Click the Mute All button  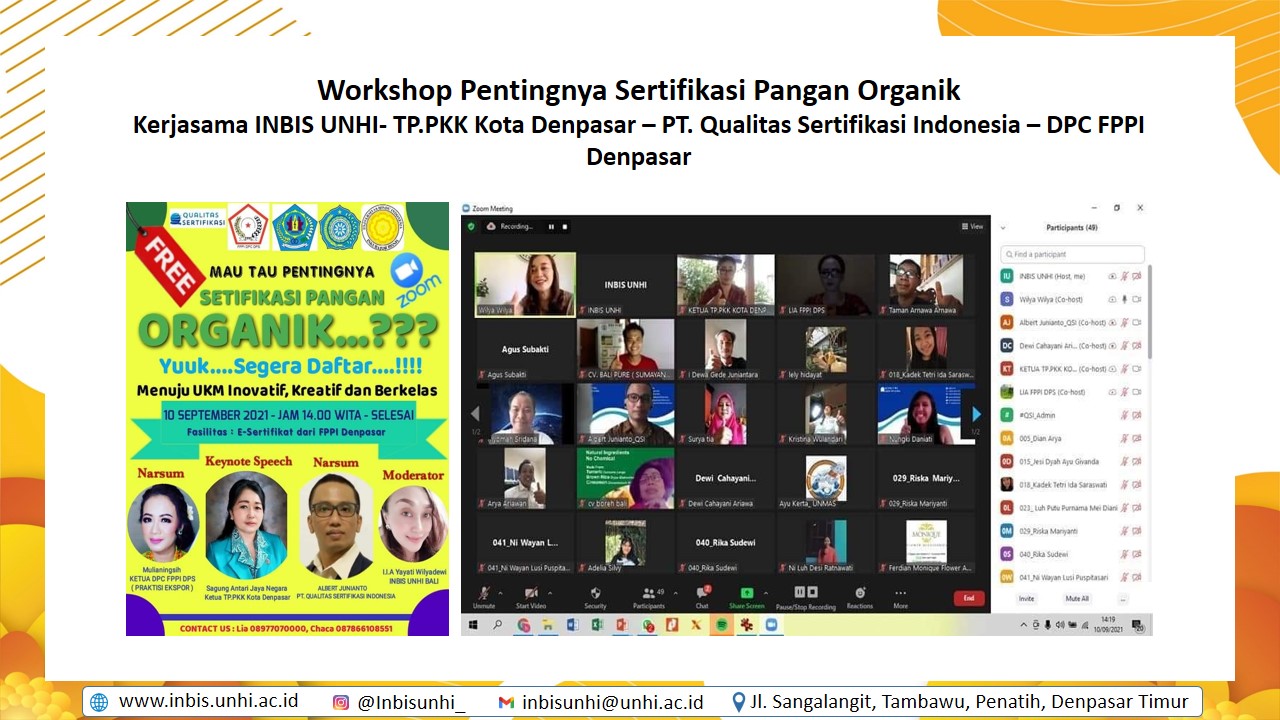[1077, 599]
